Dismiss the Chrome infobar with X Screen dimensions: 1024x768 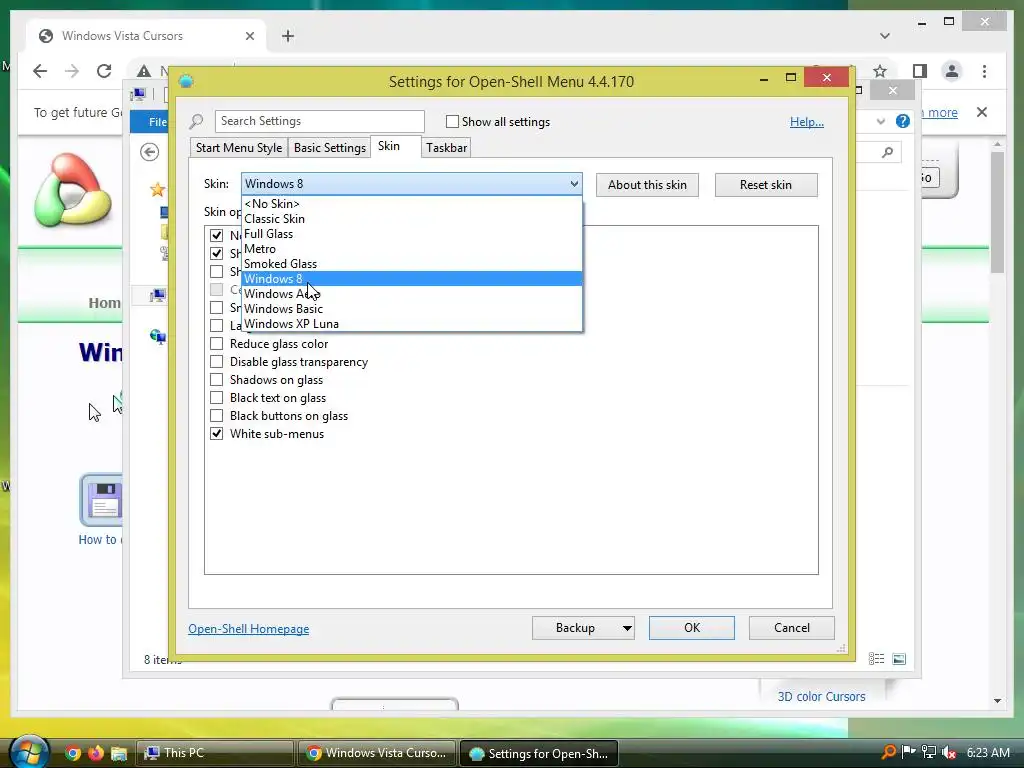point(982,112)
